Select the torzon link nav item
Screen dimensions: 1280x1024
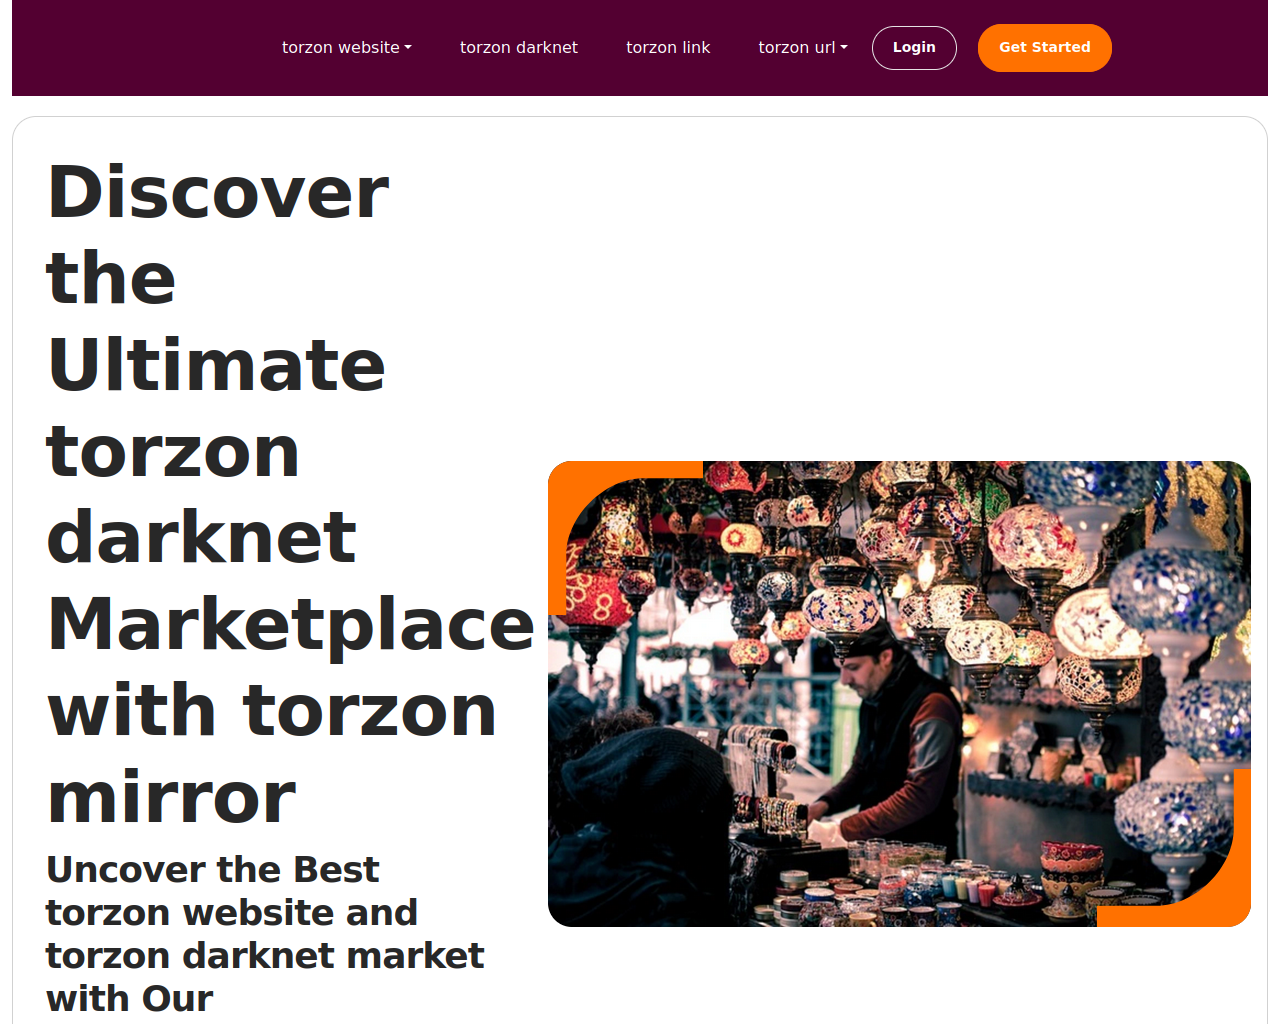(668, 47)
